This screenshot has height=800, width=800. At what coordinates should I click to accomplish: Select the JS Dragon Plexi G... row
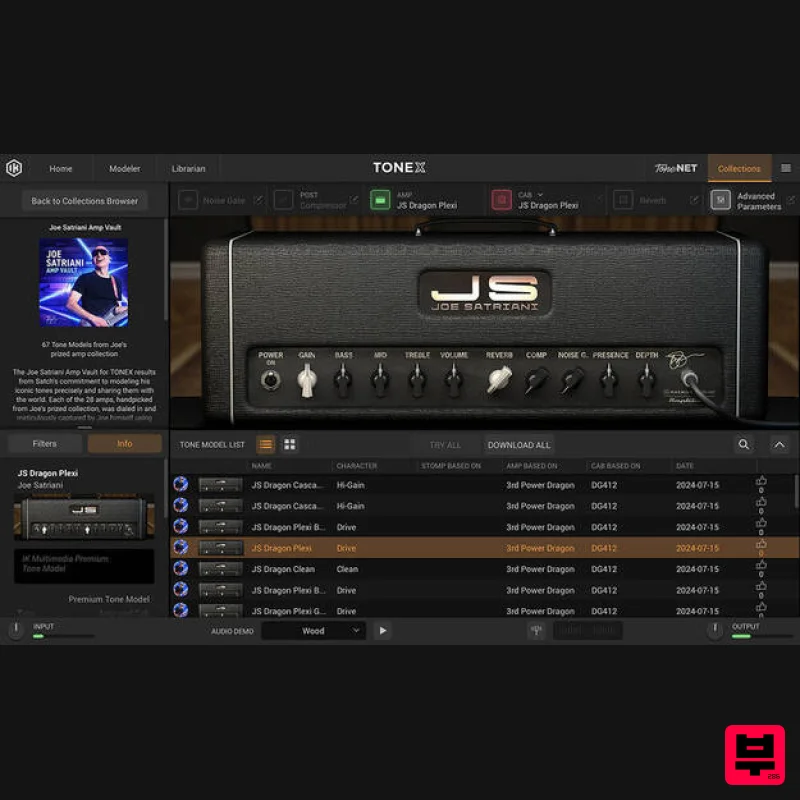click(484, 611)
